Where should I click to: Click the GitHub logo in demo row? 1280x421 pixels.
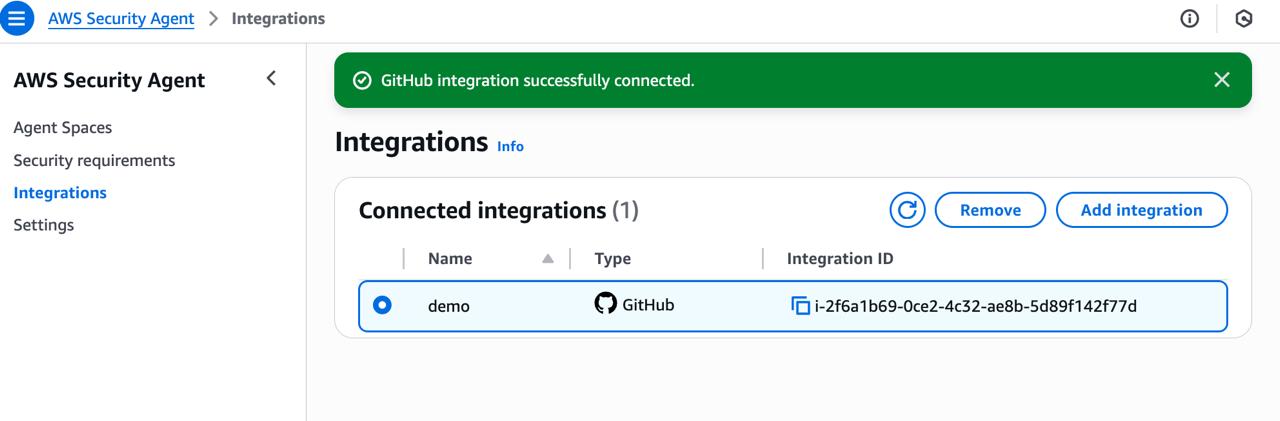pos(605,304)
